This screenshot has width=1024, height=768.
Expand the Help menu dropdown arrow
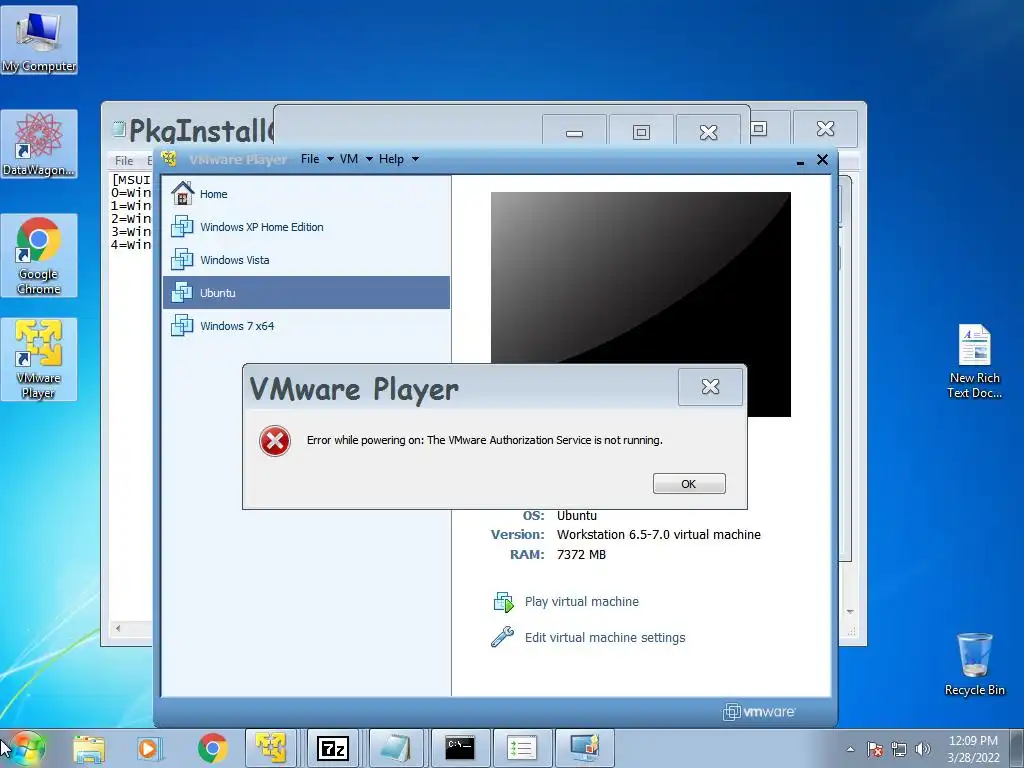[415, 159]
